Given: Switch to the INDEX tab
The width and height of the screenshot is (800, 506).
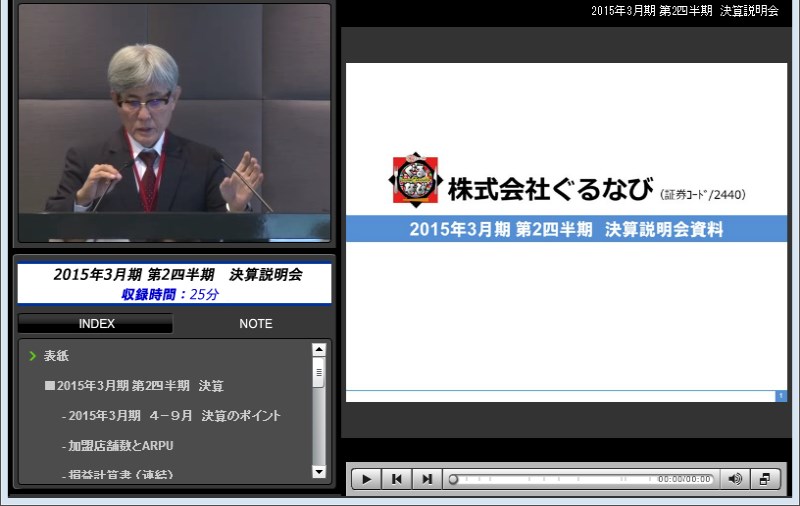Looking at the screenshot, I should coord(96,323).
